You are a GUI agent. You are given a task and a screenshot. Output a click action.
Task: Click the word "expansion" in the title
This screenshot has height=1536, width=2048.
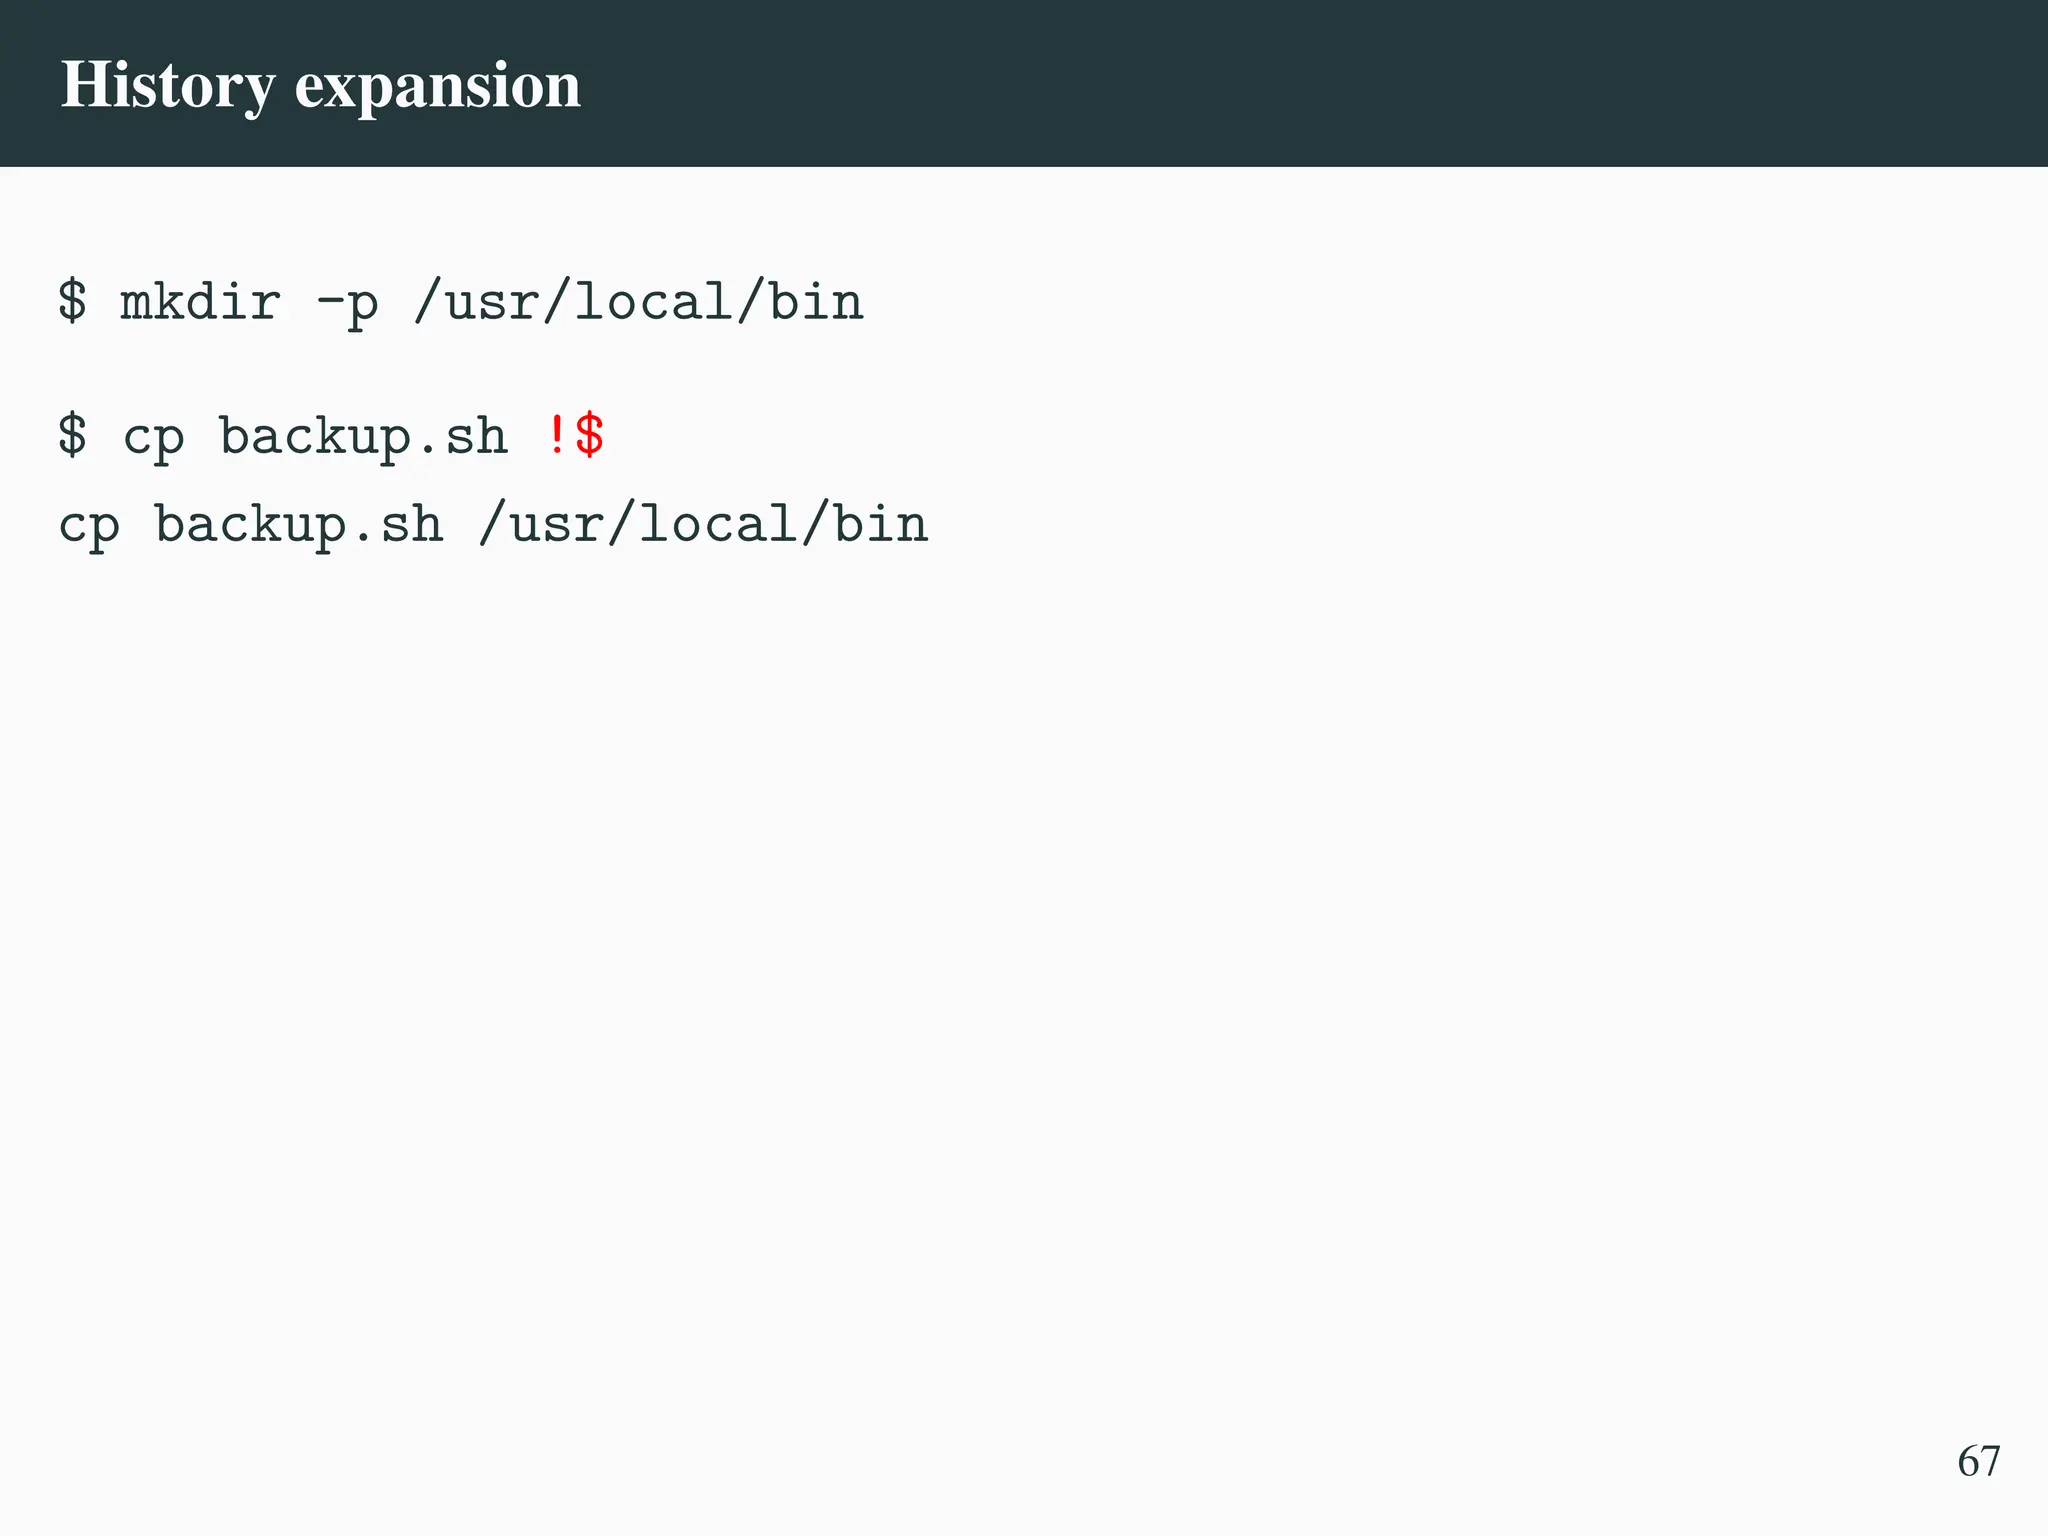[x=437, y=86]
